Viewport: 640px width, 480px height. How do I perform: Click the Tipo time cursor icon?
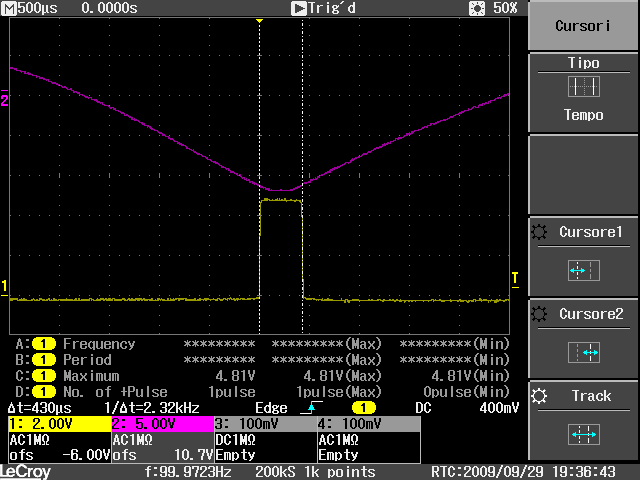(583, 87)
